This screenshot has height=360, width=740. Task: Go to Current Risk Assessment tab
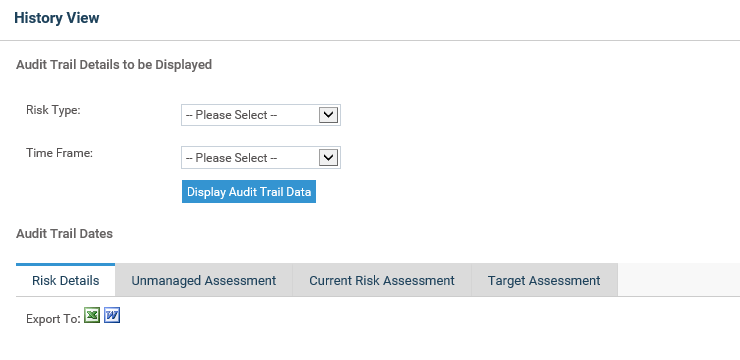coord(382,280)
